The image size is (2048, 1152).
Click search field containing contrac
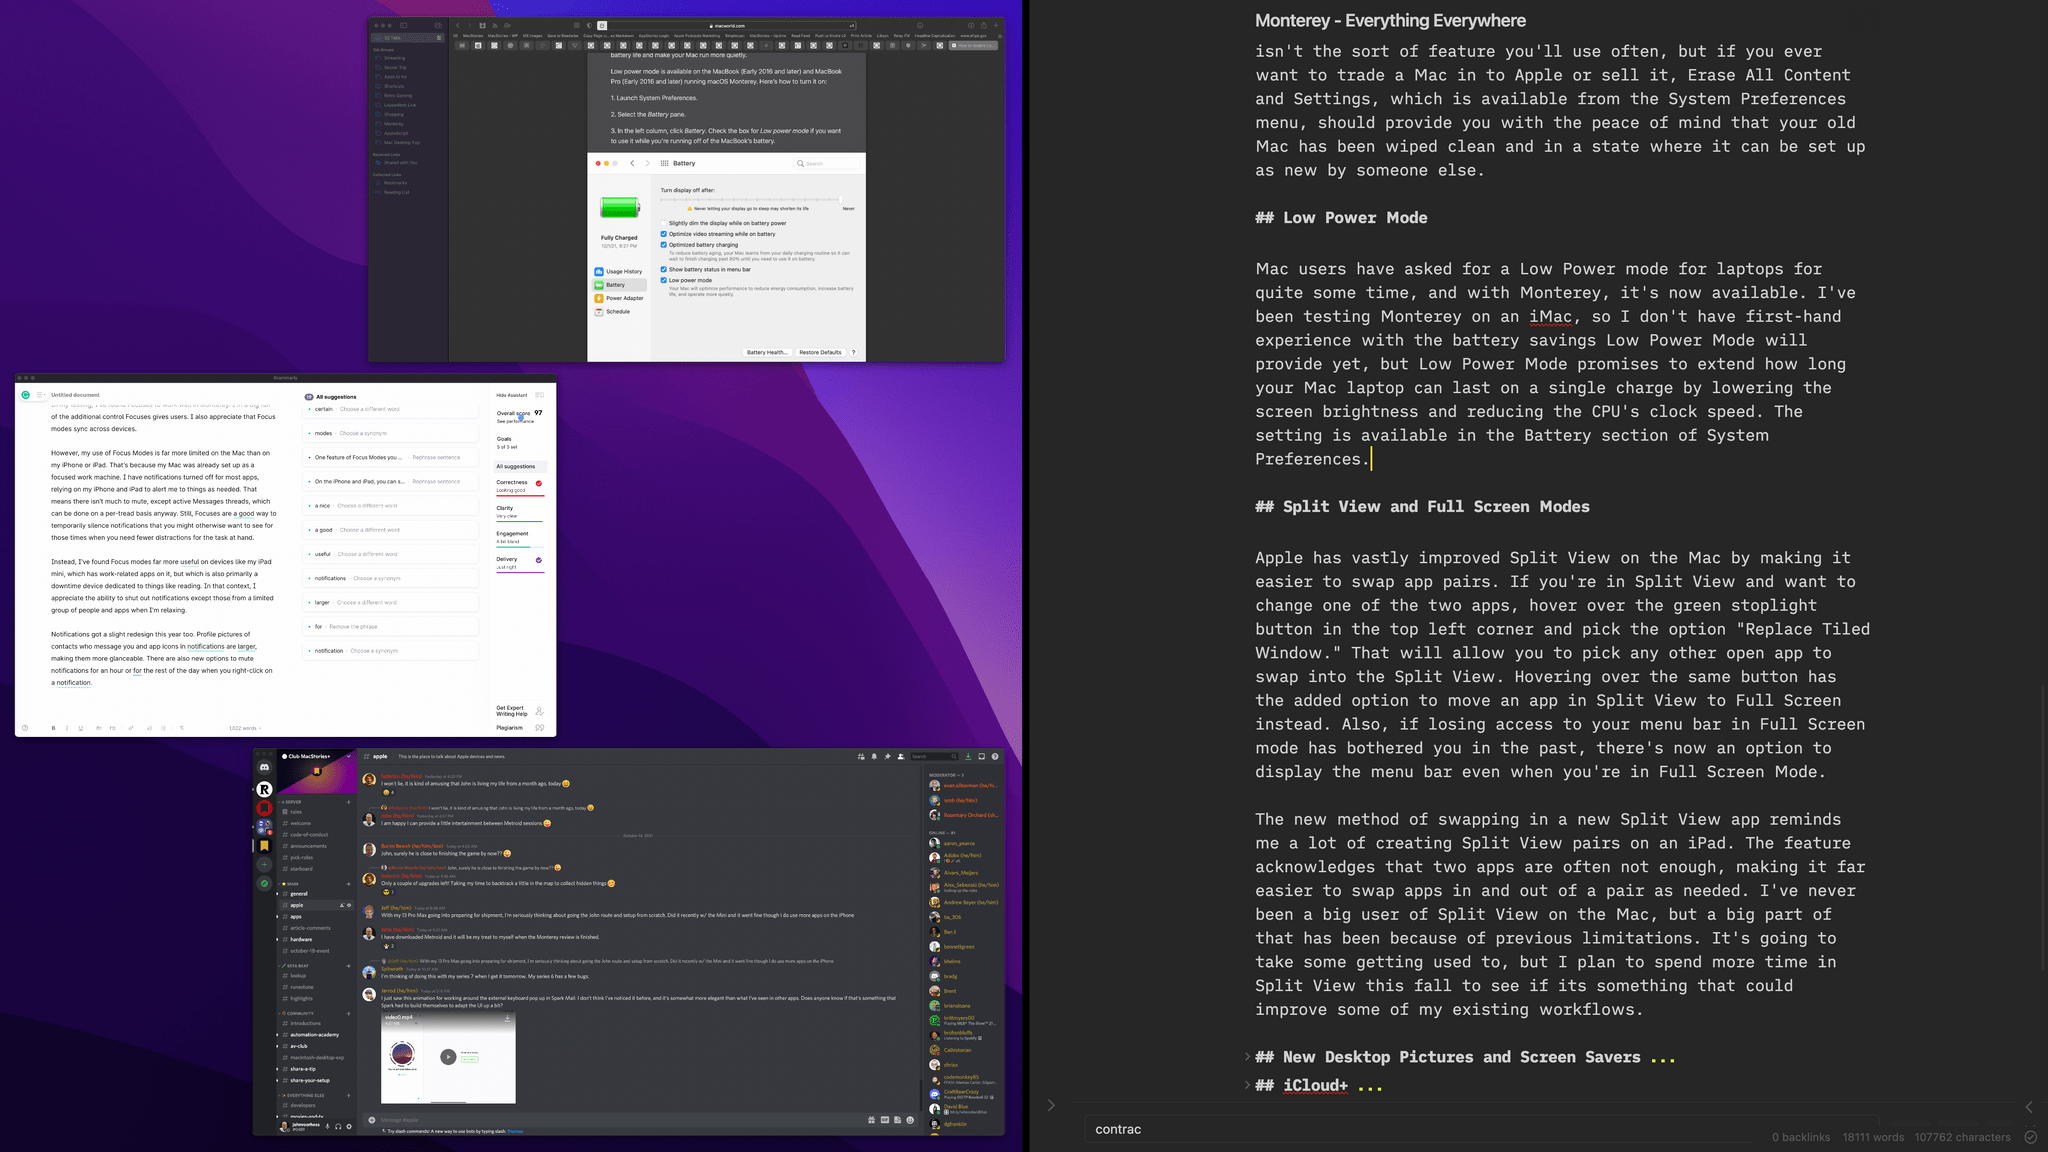pyautogui.click(x=1482, y=1129)
